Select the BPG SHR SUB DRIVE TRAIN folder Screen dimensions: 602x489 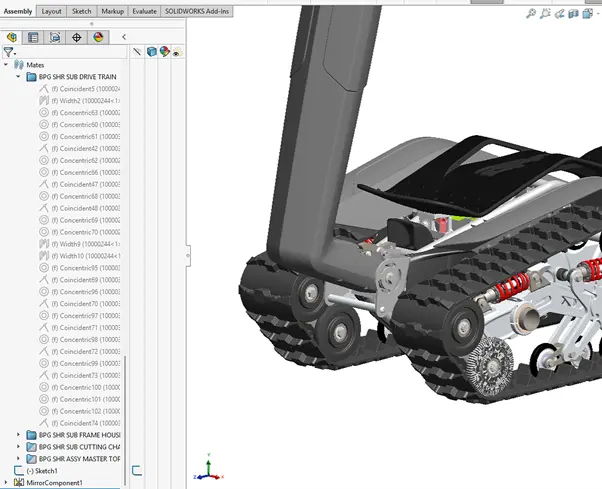click(x=77, y=77)
